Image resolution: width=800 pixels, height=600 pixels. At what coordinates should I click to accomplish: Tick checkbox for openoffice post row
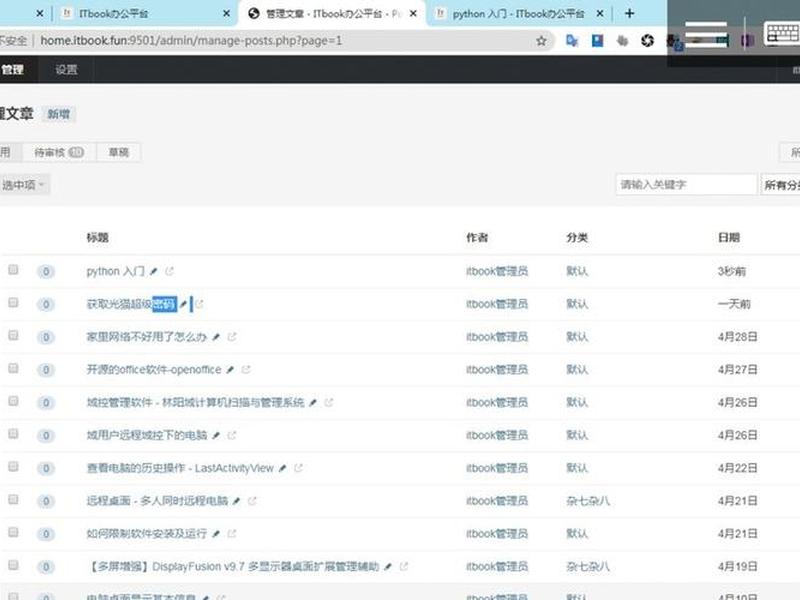(x=13, y=368)
